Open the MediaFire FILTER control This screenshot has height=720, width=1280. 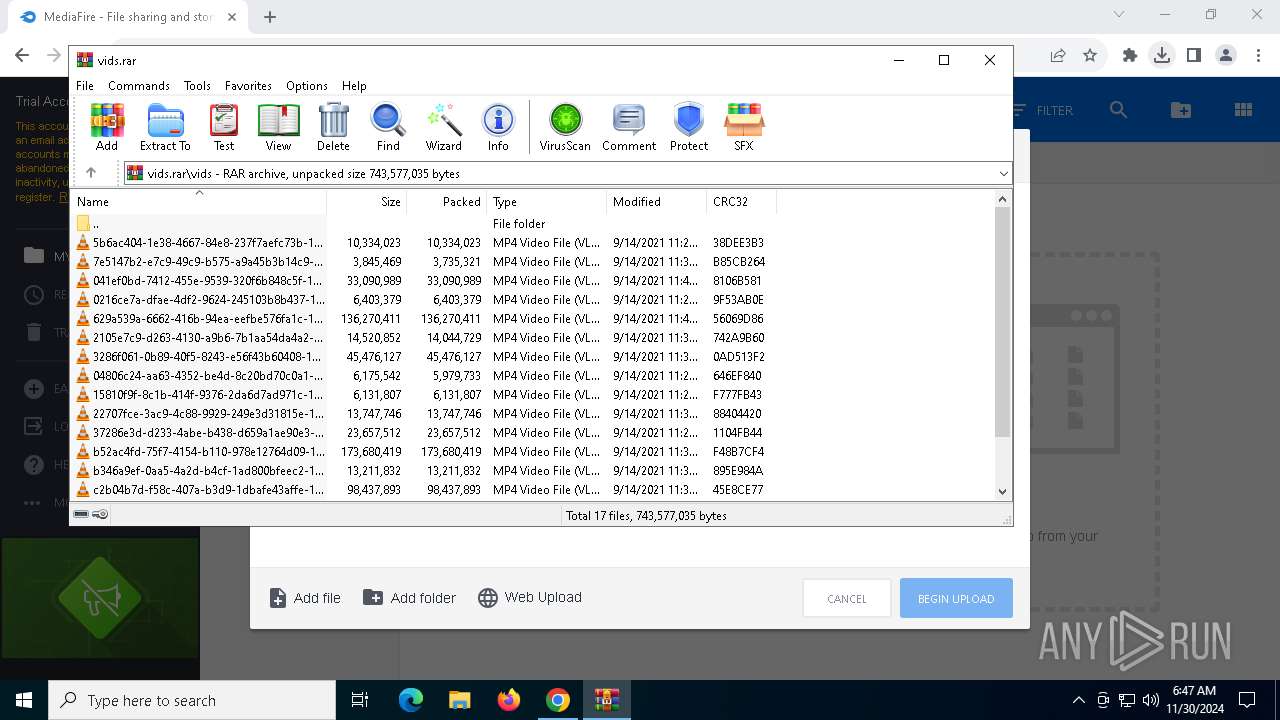(1043, 110)
